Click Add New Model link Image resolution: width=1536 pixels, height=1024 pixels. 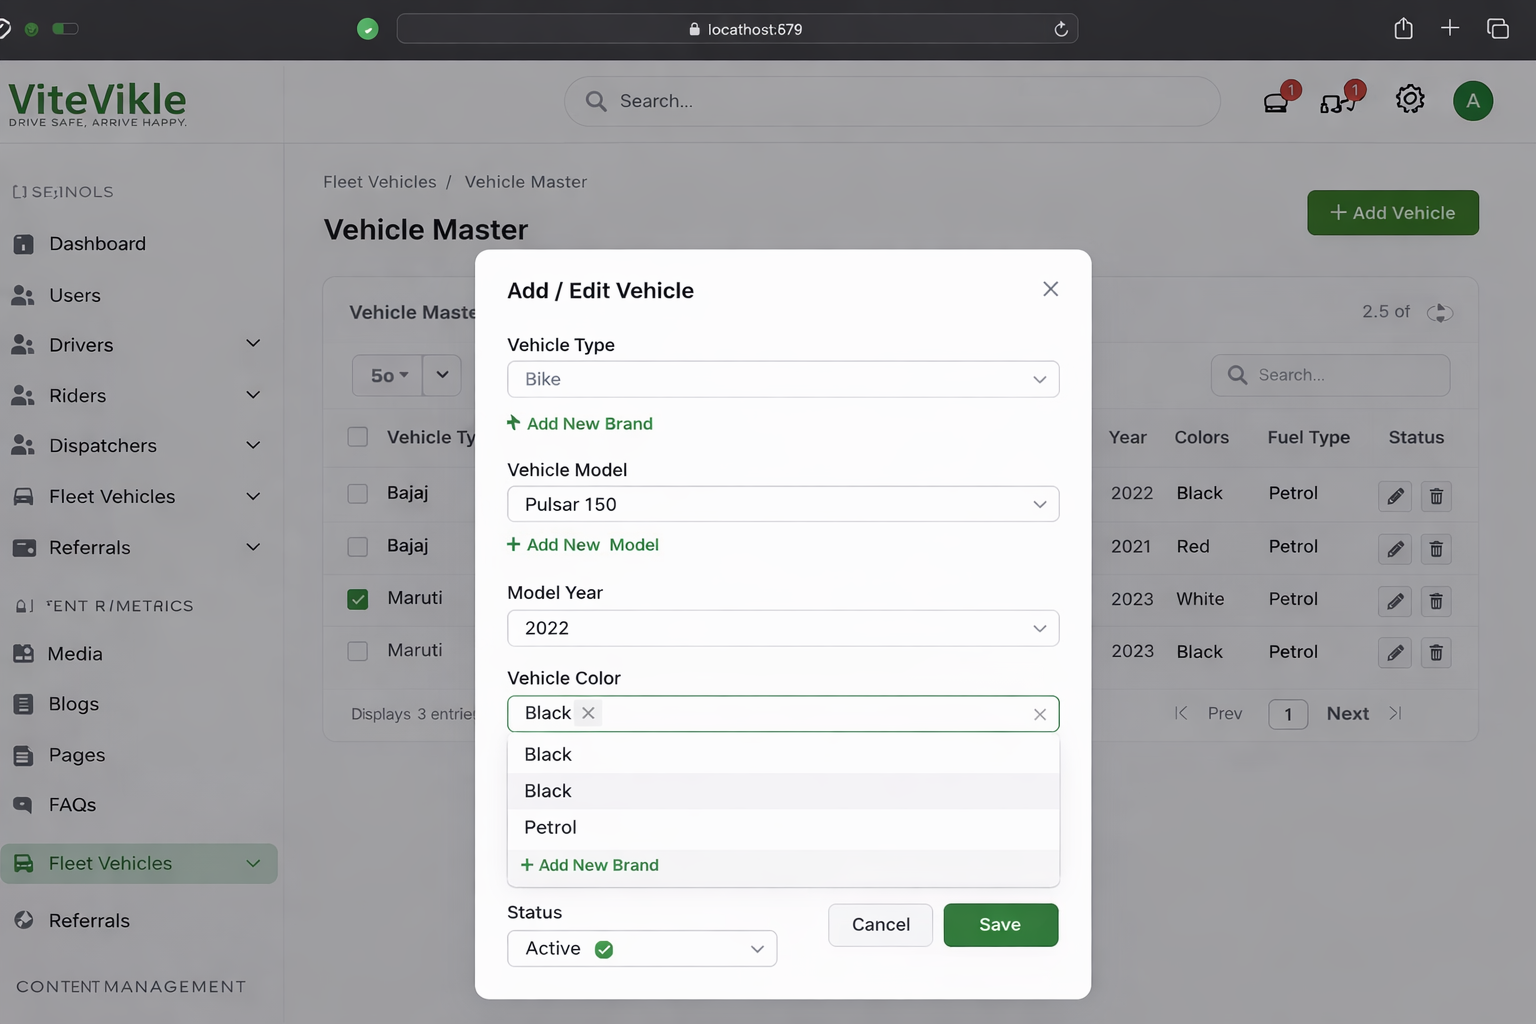tap(583, 545)
